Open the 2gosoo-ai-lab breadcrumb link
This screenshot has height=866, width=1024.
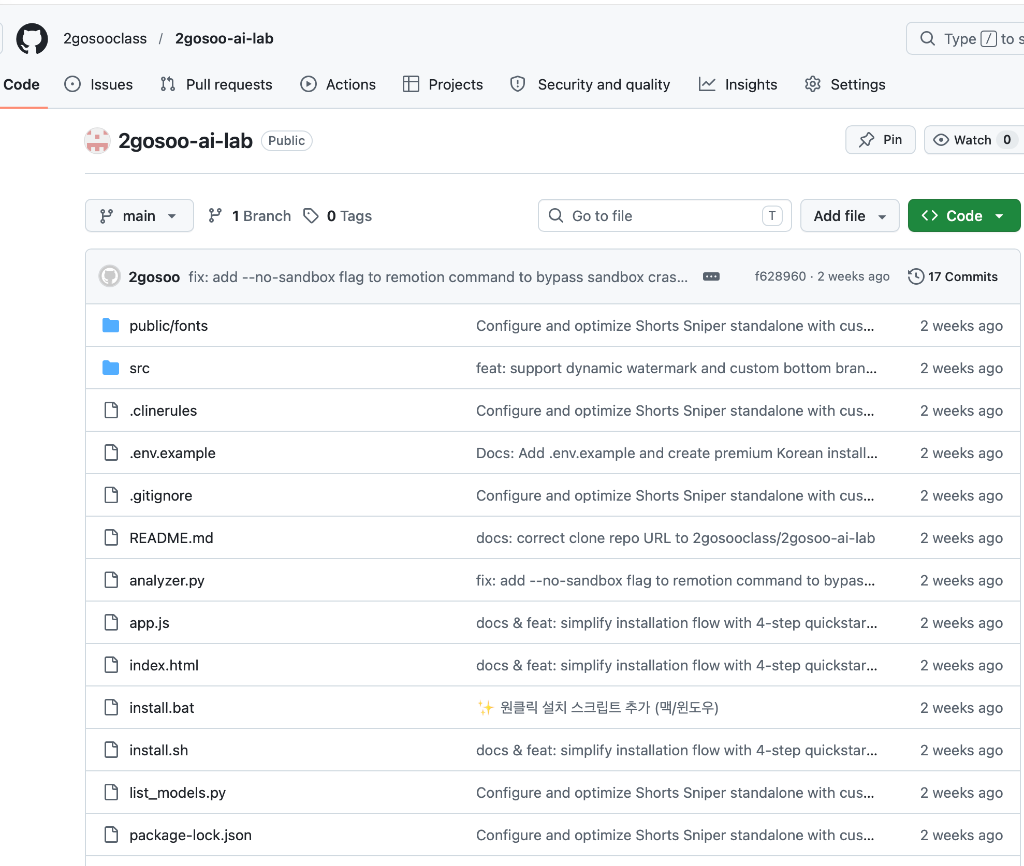click(x=224, y=39)
